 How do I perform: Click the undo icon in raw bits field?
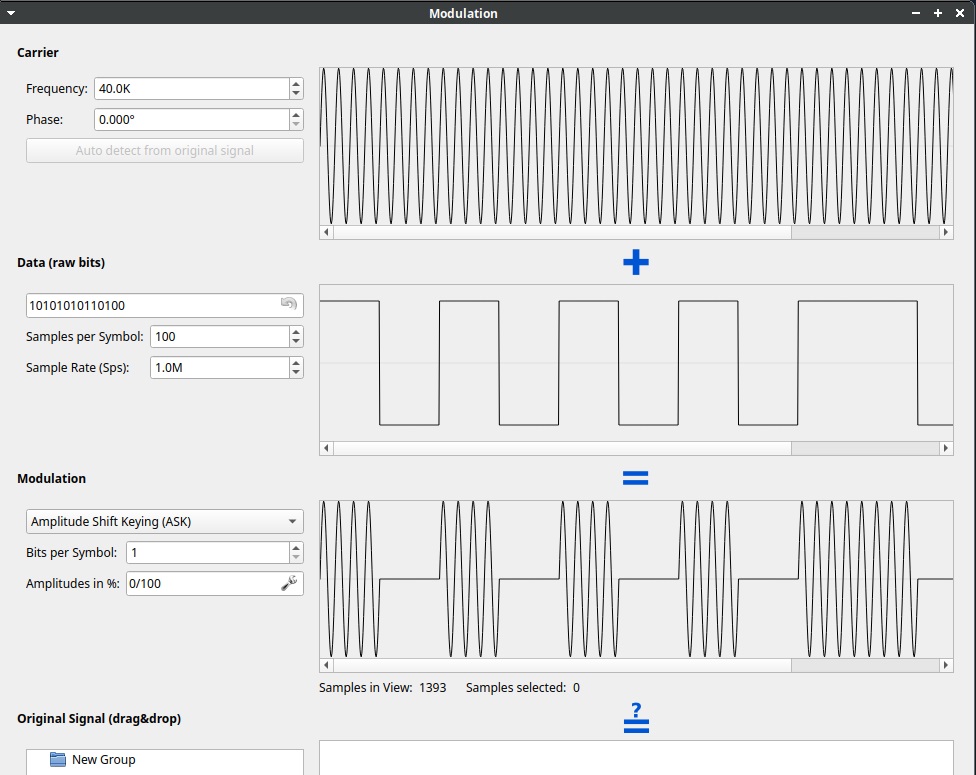(289, 304)
